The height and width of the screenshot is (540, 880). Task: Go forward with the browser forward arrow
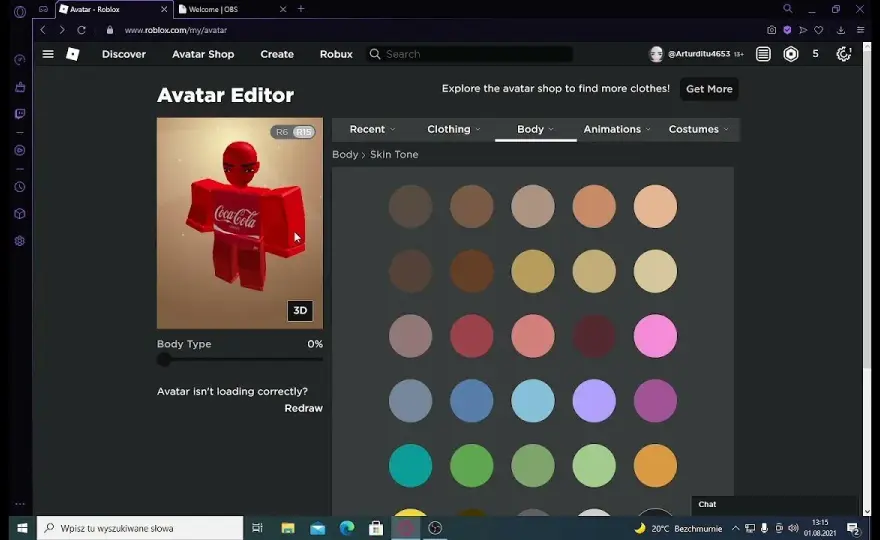point(62,30)
